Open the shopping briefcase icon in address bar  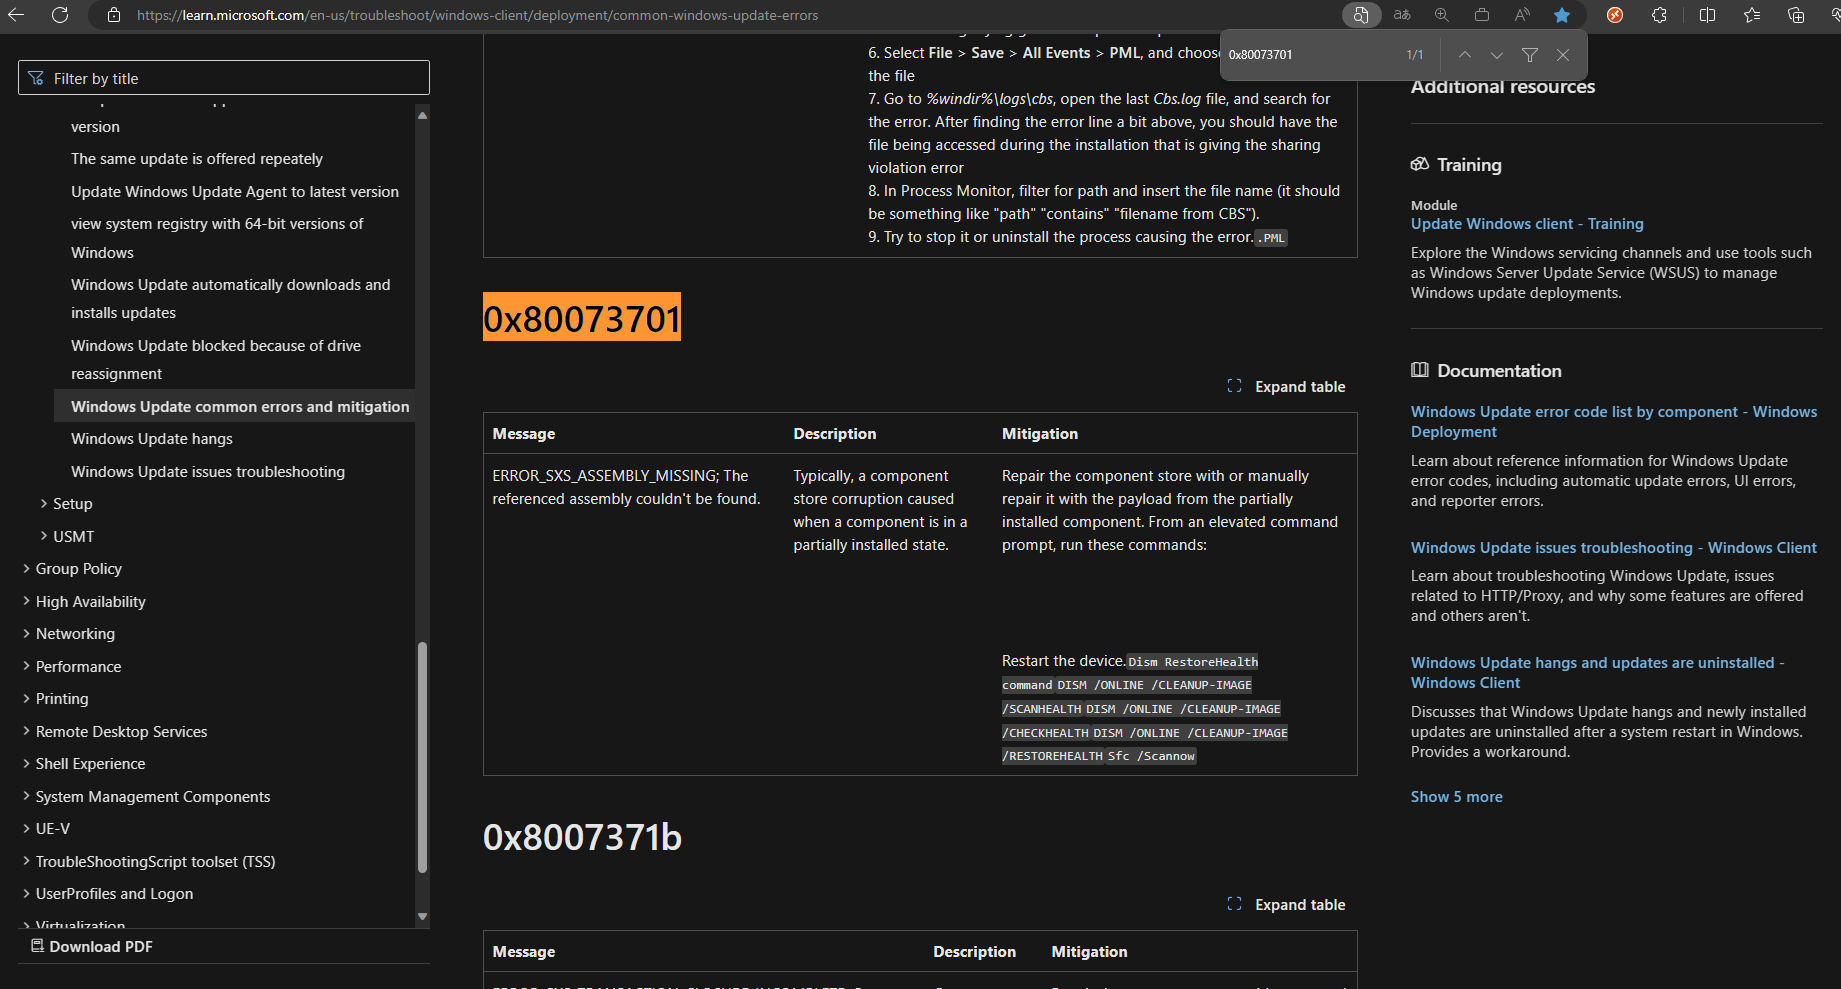click(x=1482, y=15)
